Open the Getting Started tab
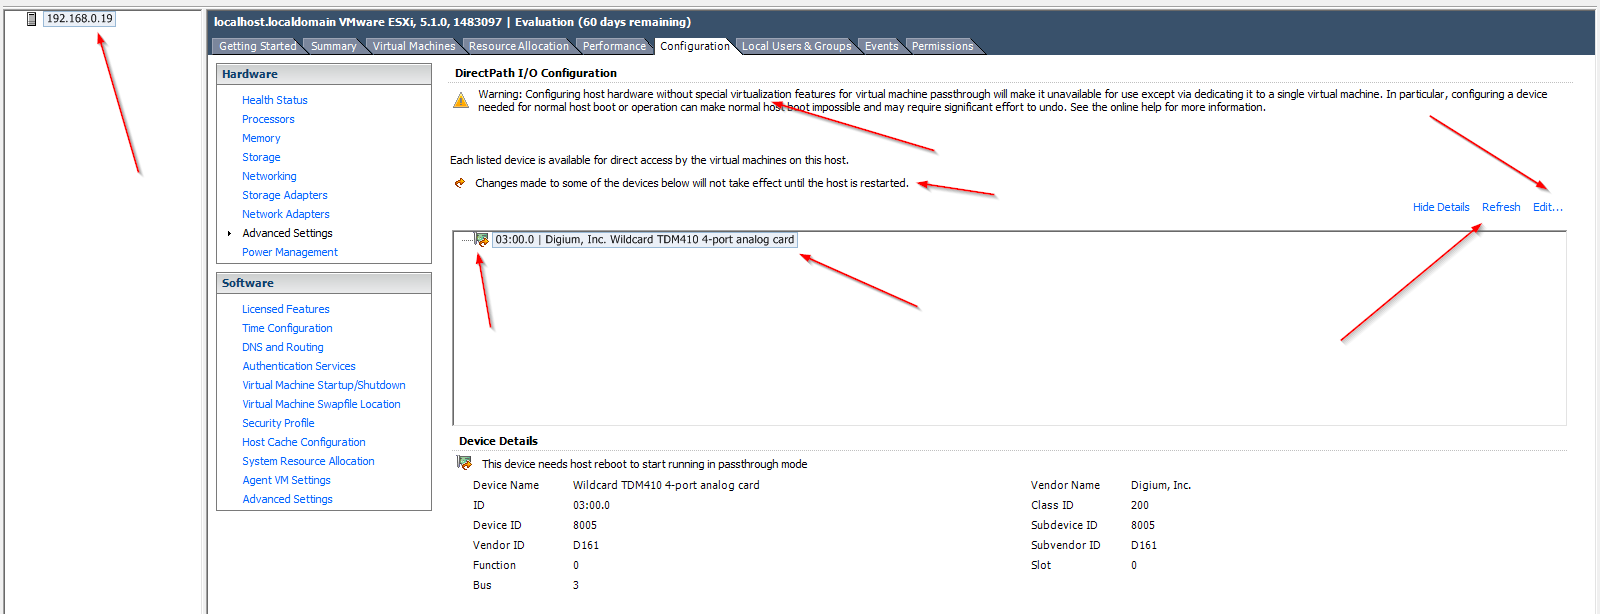Viewport: 1600px width, 614px height. pos(257,46)
